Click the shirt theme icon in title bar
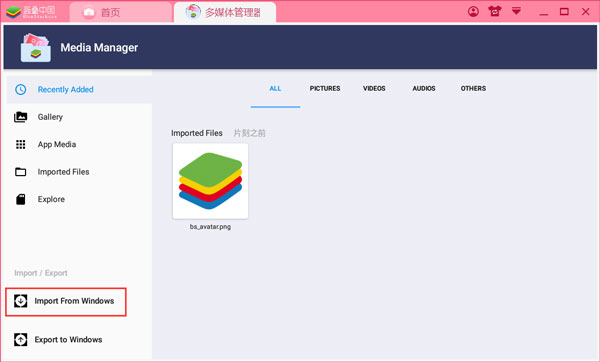The width and height of the screenshot is (600, 362). (x=495, y=11)
